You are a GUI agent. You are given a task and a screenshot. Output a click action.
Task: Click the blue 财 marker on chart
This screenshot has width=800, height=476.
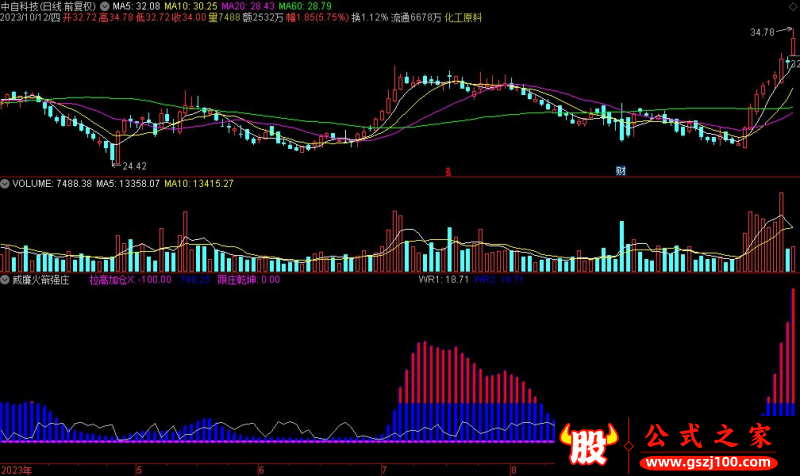(x=620, y=171)
